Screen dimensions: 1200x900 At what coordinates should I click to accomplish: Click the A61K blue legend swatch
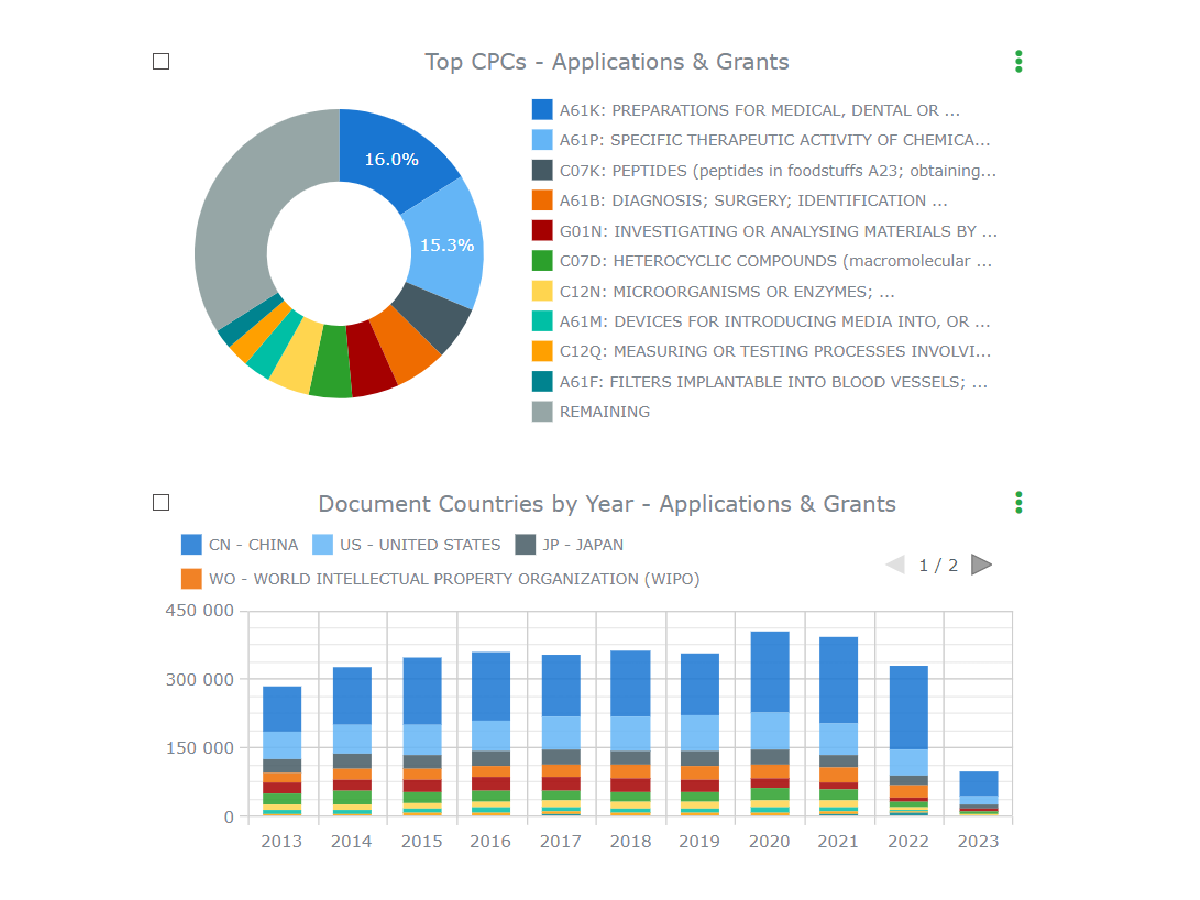tap(542, 110)
